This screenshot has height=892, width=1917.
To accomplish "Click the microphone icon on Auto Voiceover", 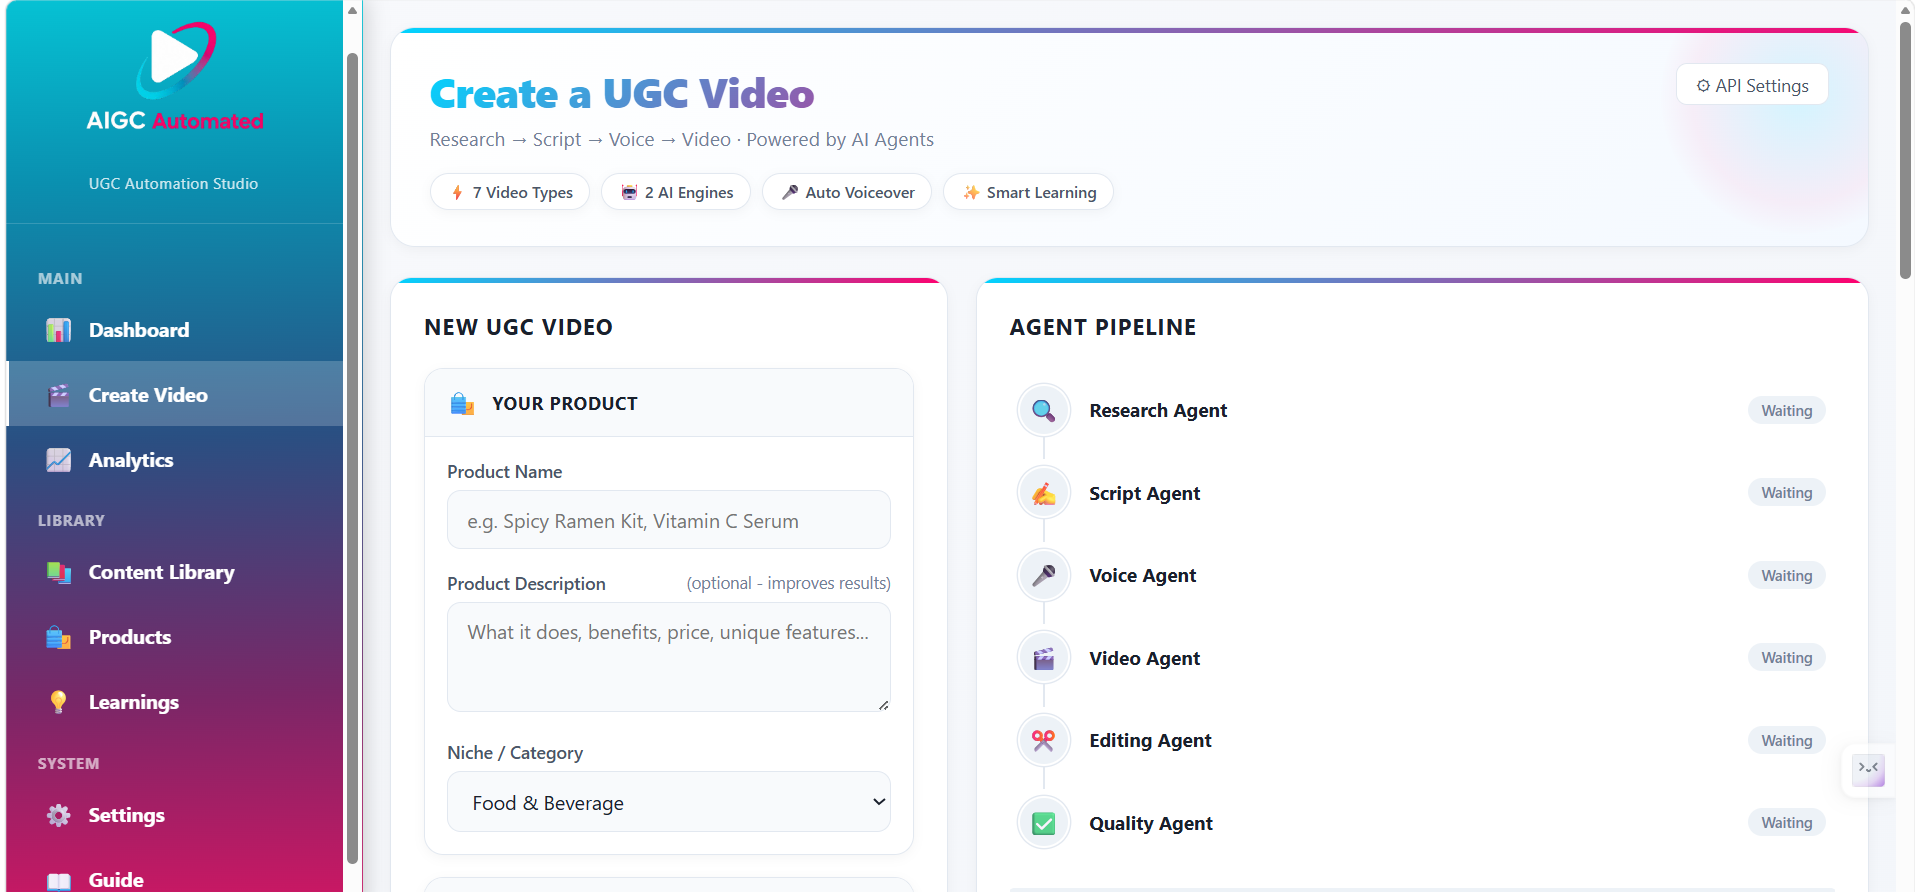I will tap(790, 192).
